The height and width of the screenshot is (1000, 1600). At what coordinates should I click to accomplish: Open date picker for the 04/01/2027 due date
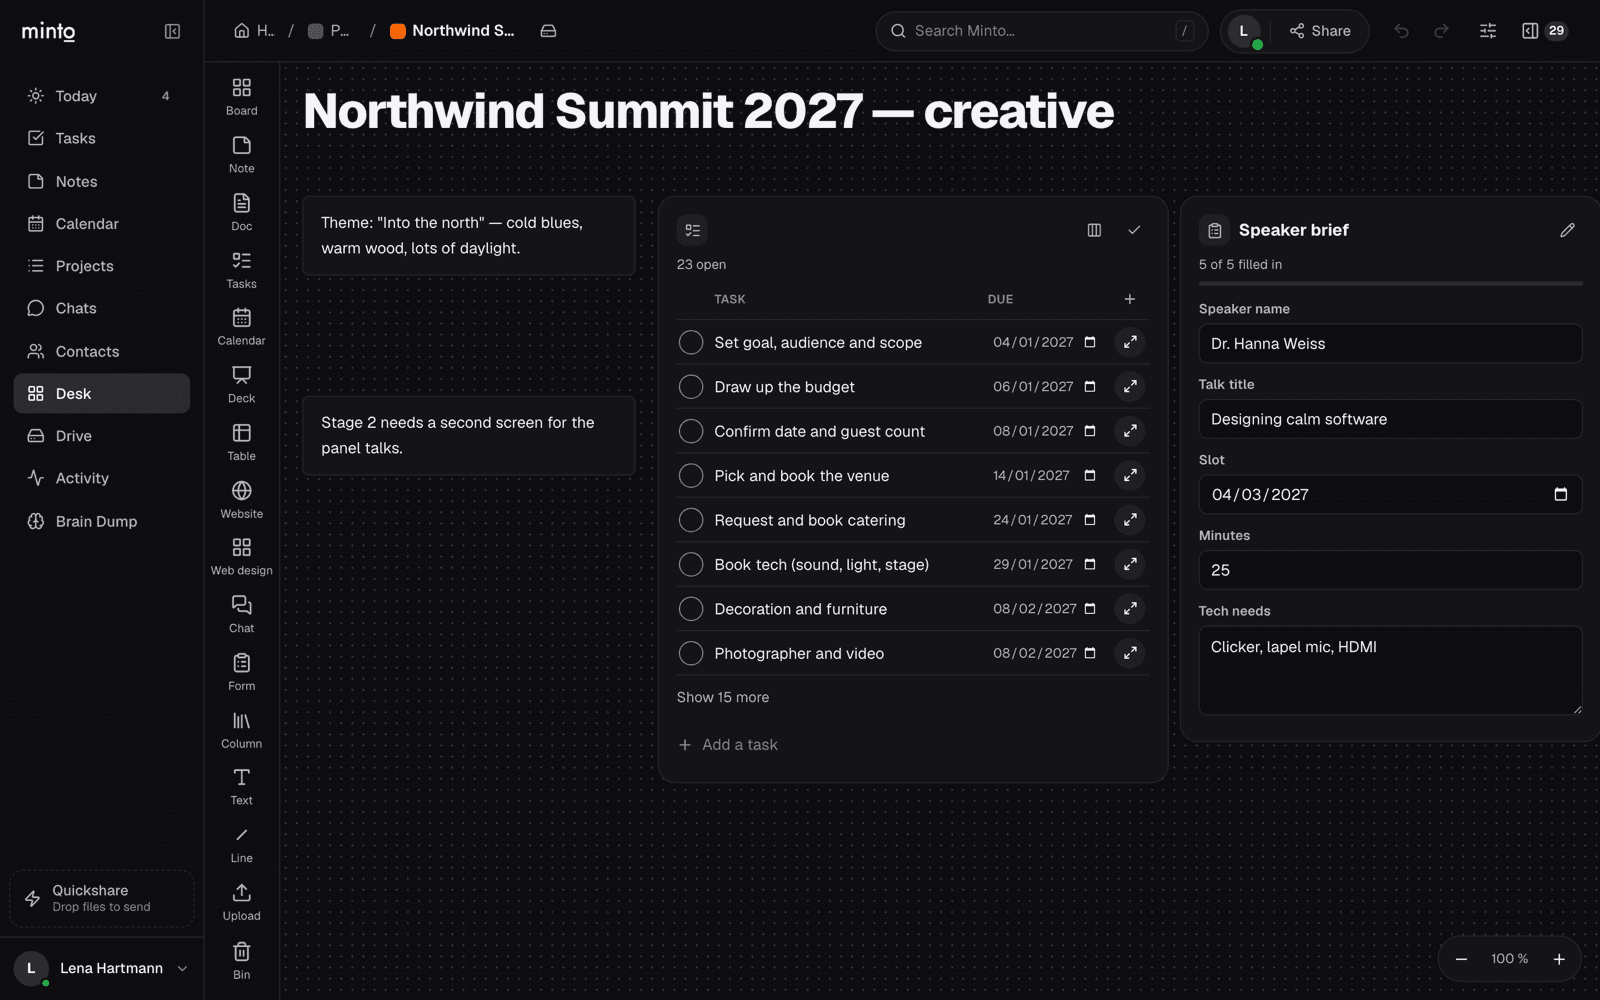point(1090,342)
